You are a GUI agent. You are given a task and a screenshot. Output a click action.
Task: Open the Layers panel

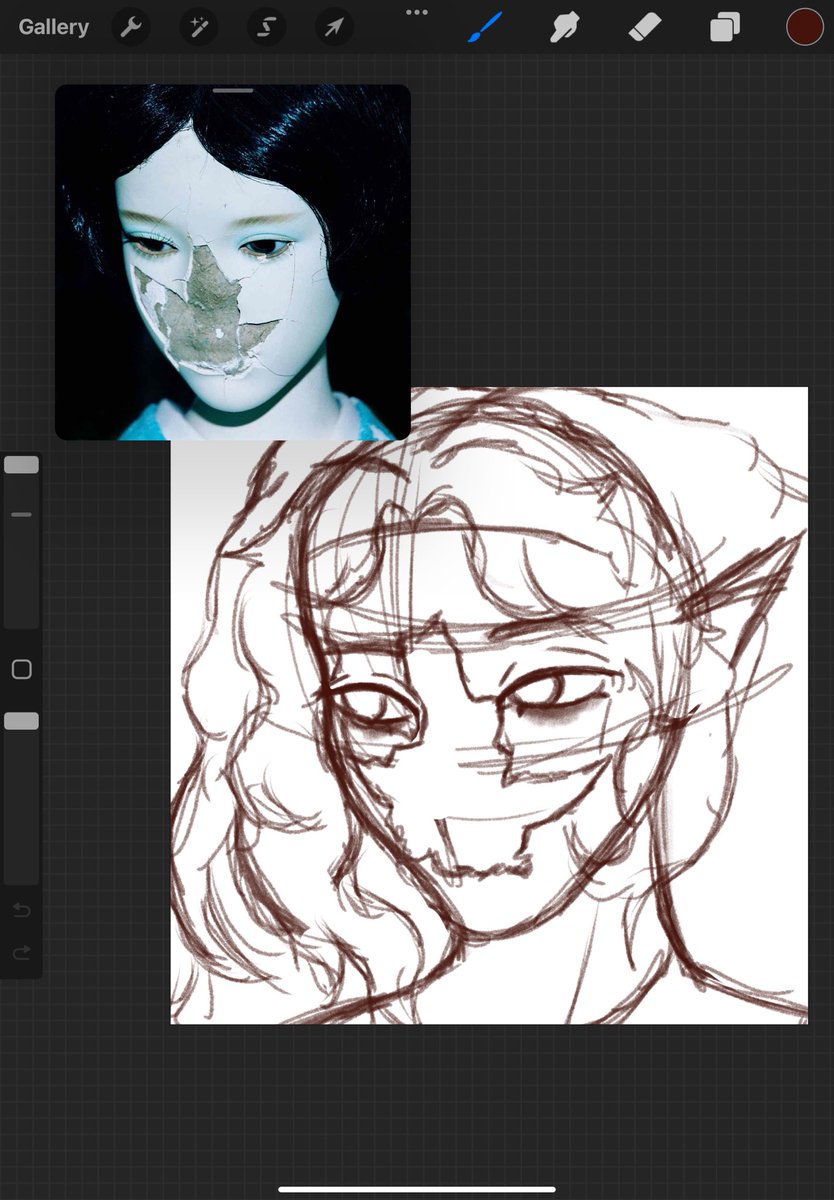(724, 27)
